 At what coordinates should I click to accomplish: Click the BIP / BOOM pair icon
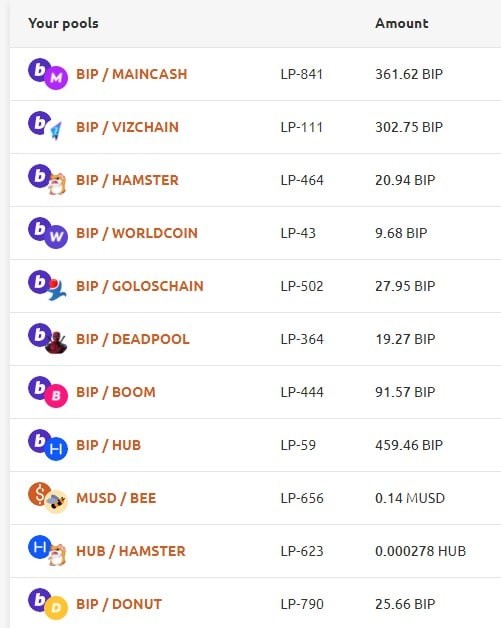tap(48, 392)
